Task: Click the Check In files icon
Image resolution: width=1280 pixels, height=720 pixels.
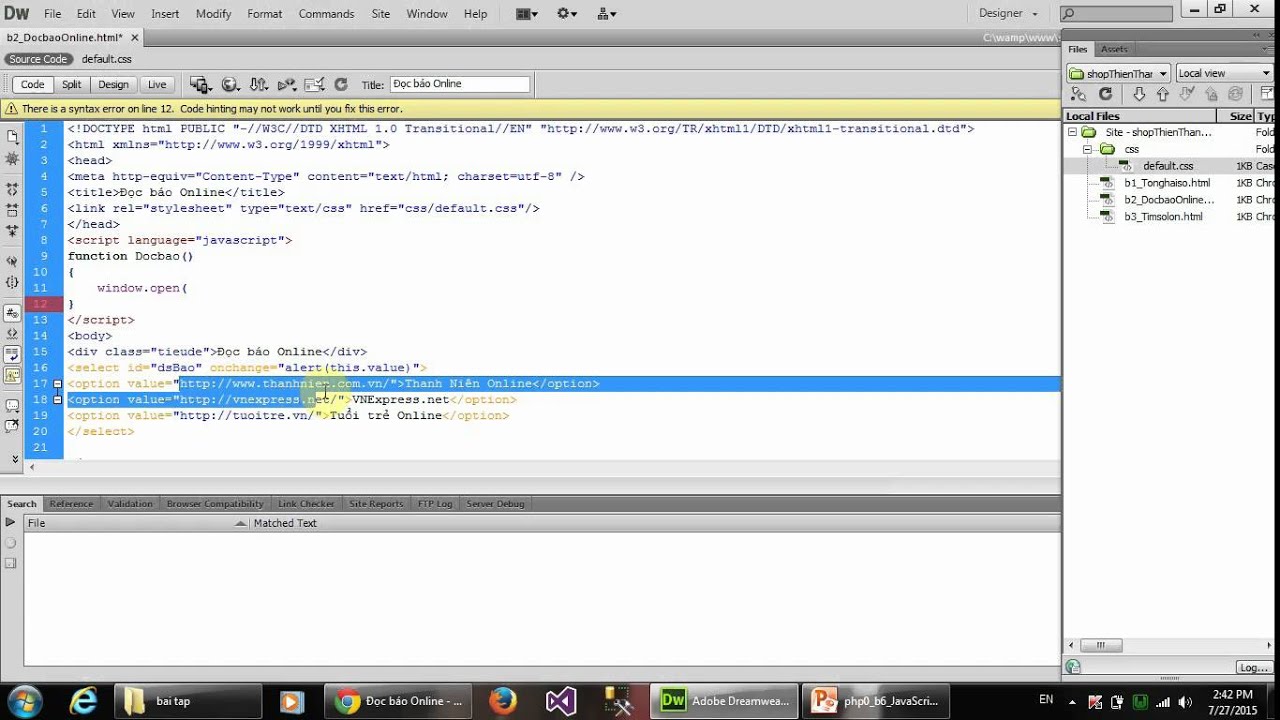Action: tap(1211, 94)
